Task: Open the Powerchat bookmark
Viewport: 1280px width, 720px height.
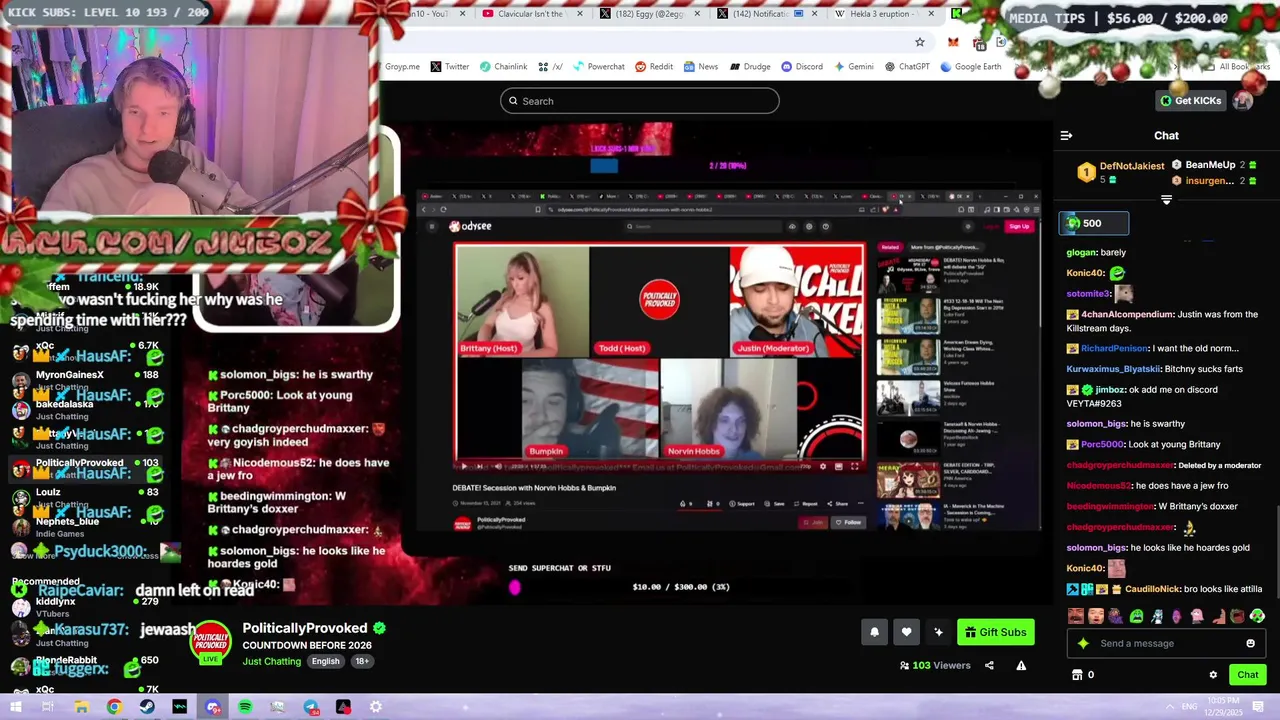Action: pyautogui.click(x=598, y=67)
